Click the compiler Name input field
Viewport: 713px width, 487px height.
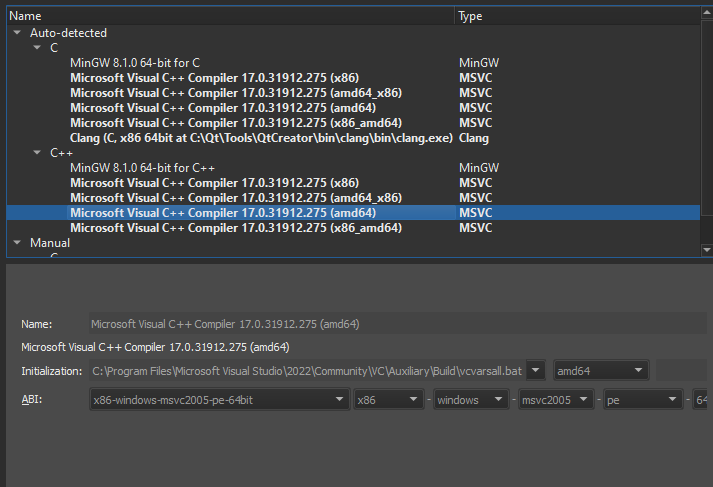pyautogui.click(x=398, y=324)
